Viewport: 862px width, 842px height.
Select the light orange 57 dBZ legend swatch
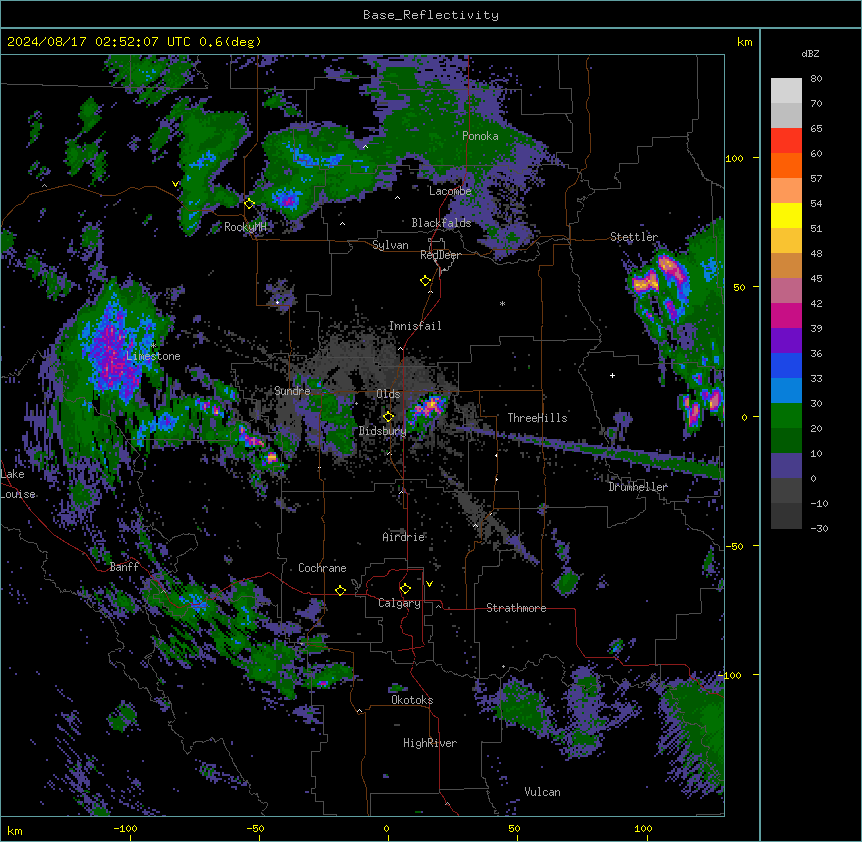click(786, 190)
